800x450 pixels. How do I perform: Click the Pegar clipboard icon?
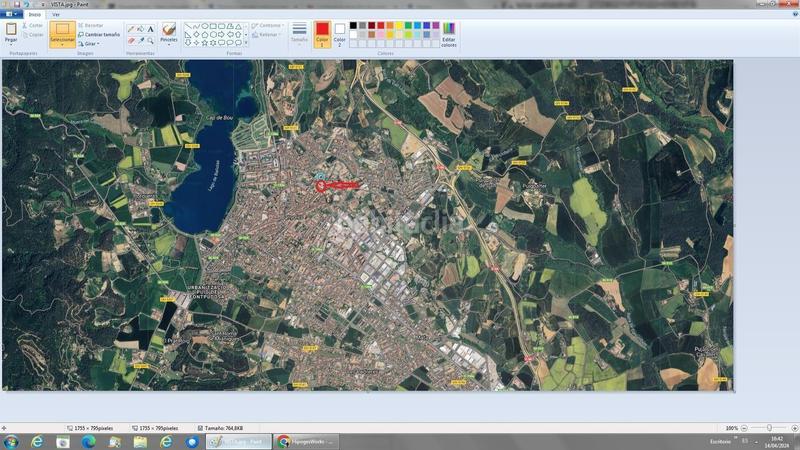tap(11, 31)
